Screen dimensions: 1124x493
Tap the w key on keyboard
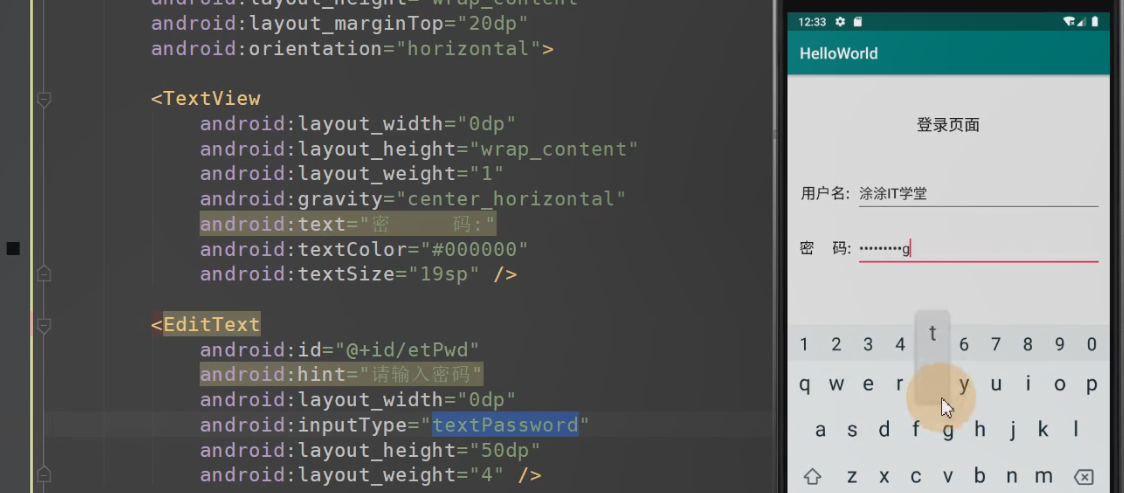coord(836,385)
